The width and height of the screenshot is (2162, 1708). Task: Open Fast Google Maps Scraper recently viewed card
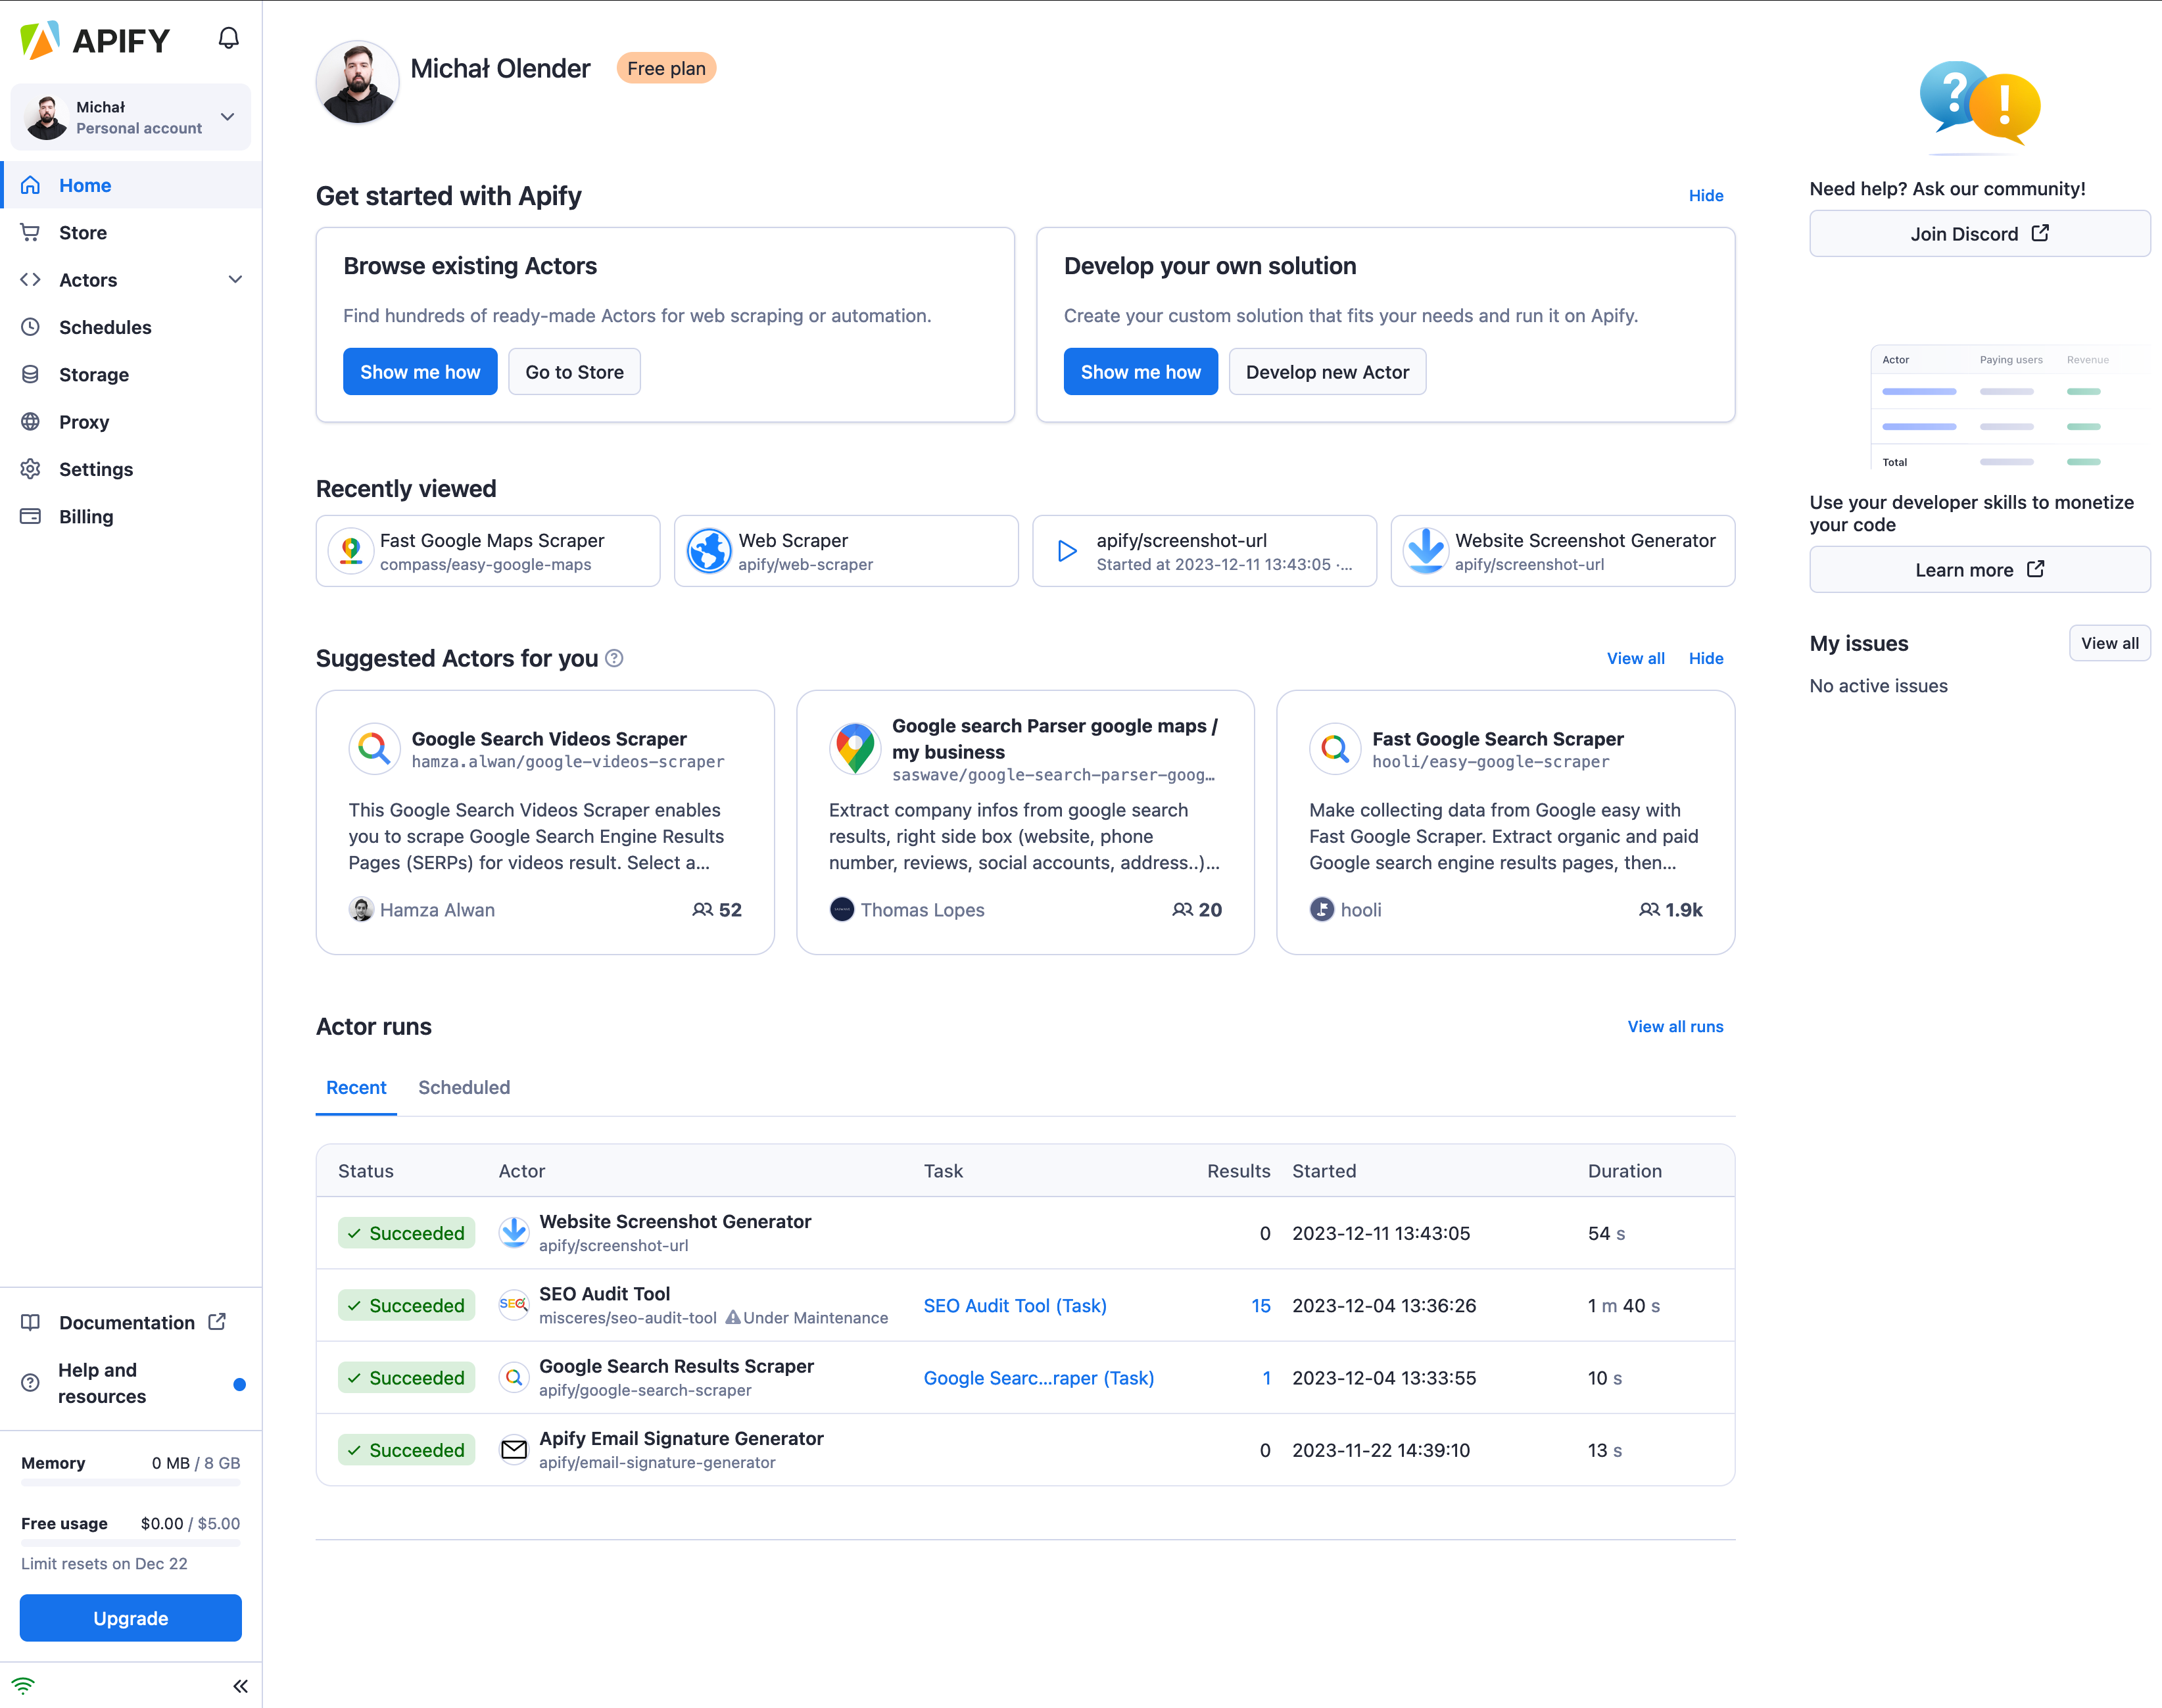(487, 551)
